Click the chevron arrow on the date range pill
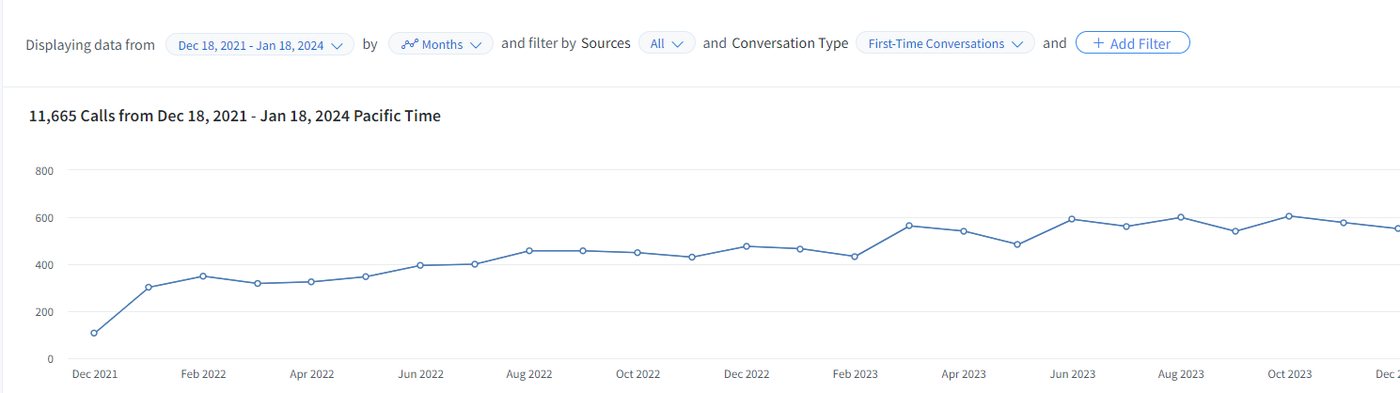1400x393 pixels. 337,45
